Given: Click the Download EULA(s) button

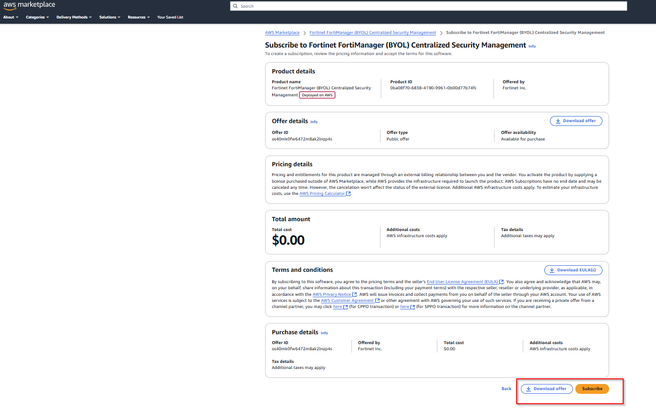Looking at the screenshot, I should (573, 270).
